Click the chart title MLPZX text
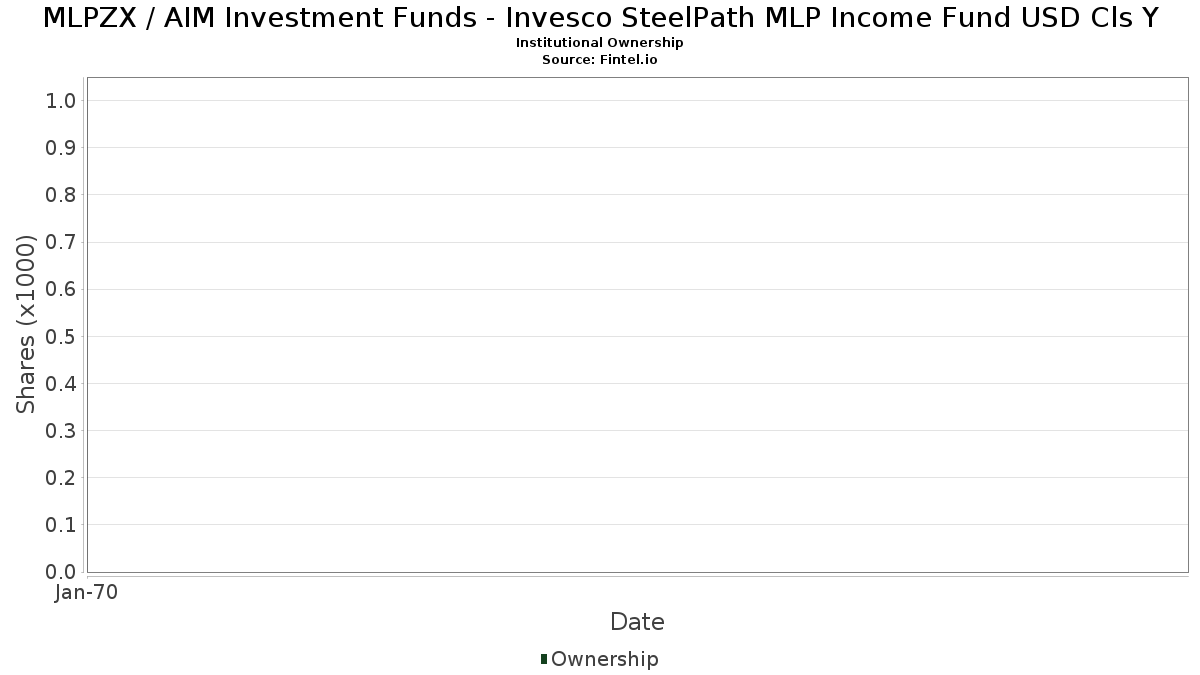 point(600,17)
